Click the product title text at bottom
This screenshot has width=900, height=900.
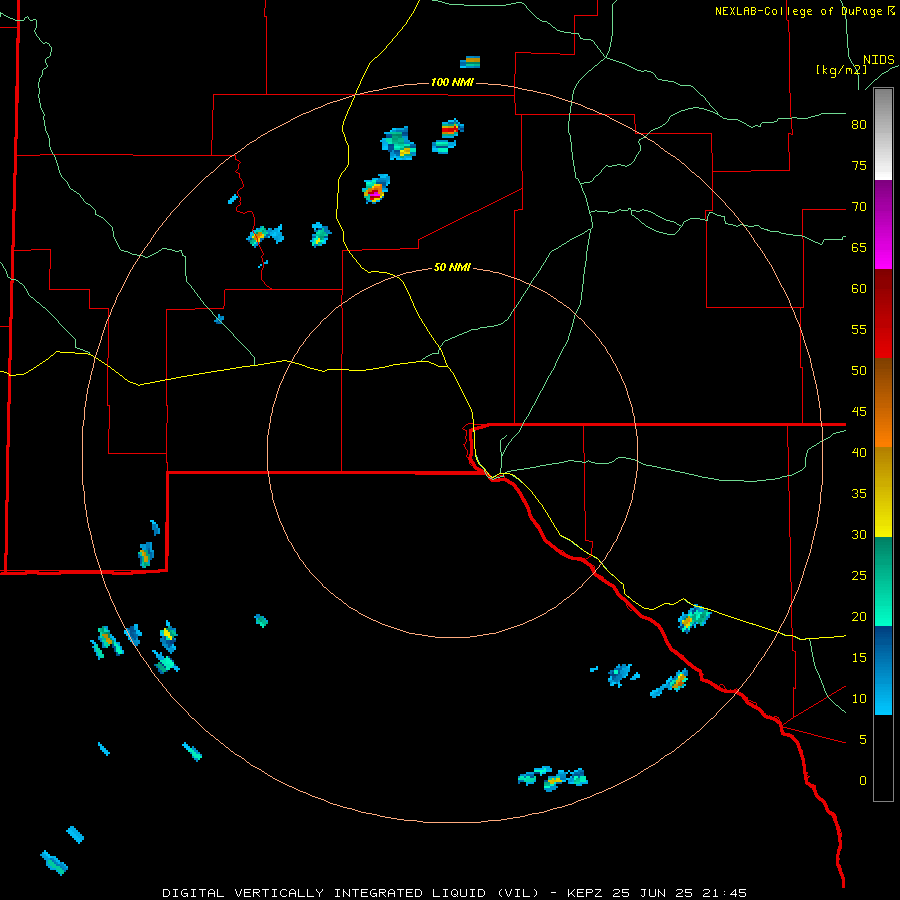click(455, 893)
